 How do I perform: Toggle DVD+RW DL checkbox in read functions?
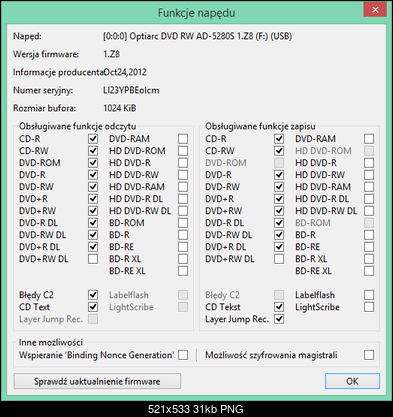[x=93, y=259]
